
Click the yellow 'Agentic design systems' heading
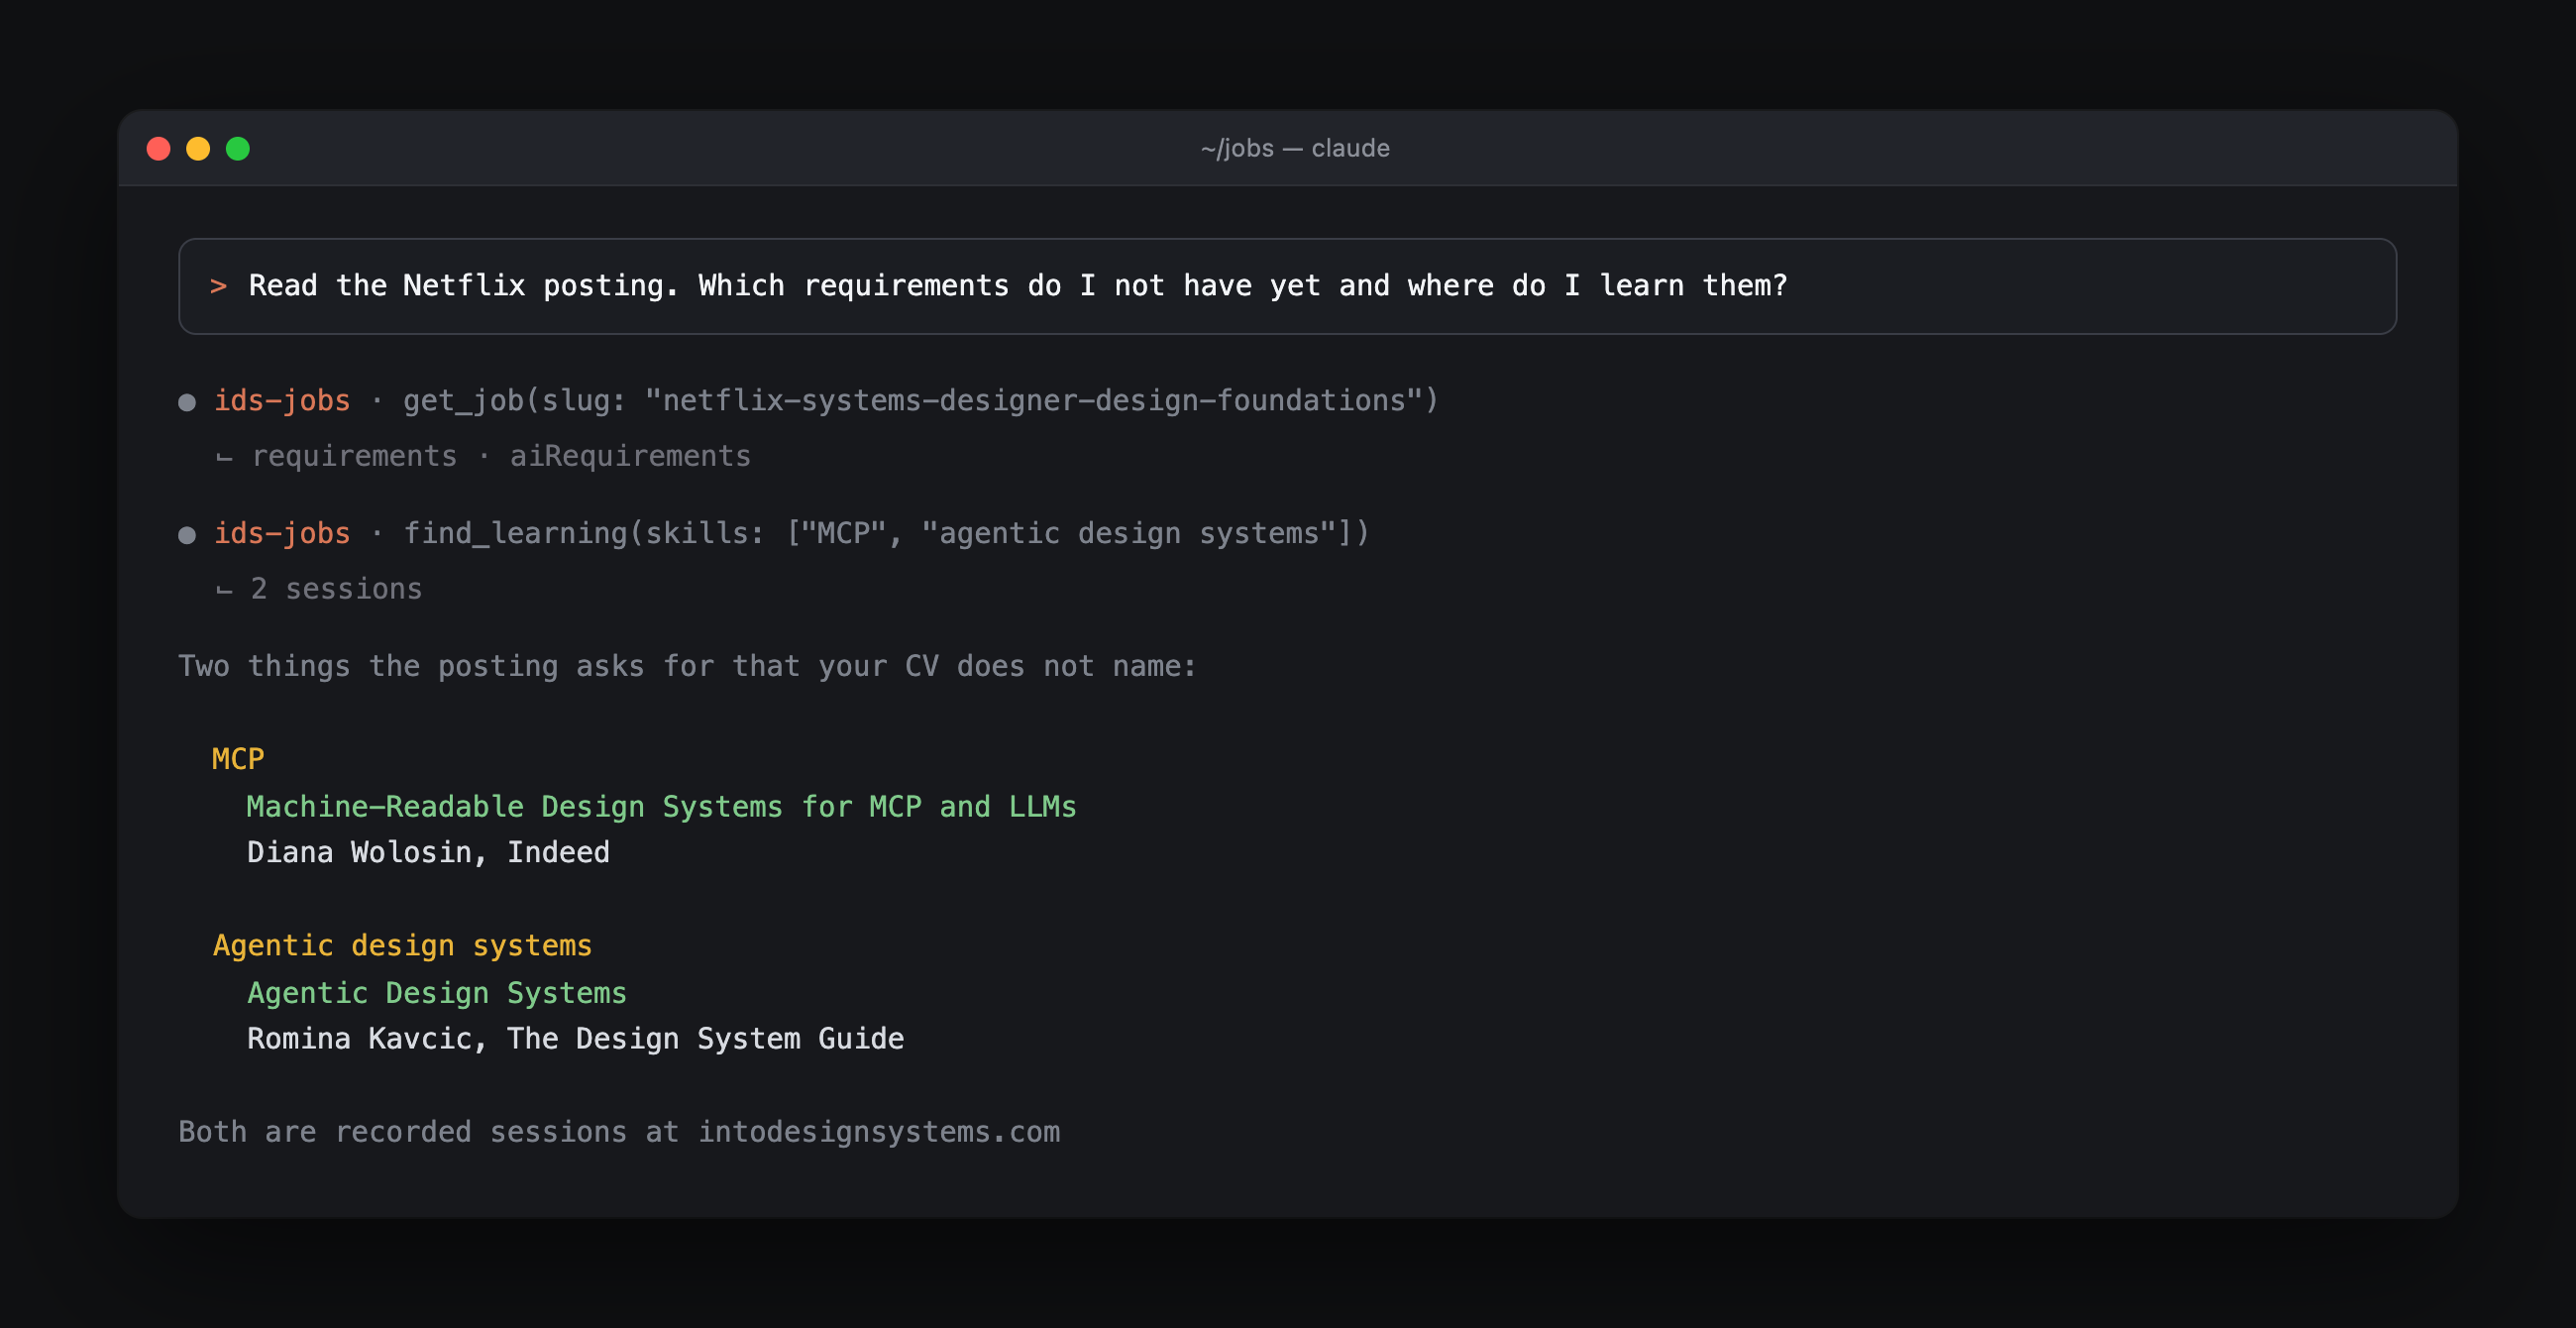[x=402, y=945]
